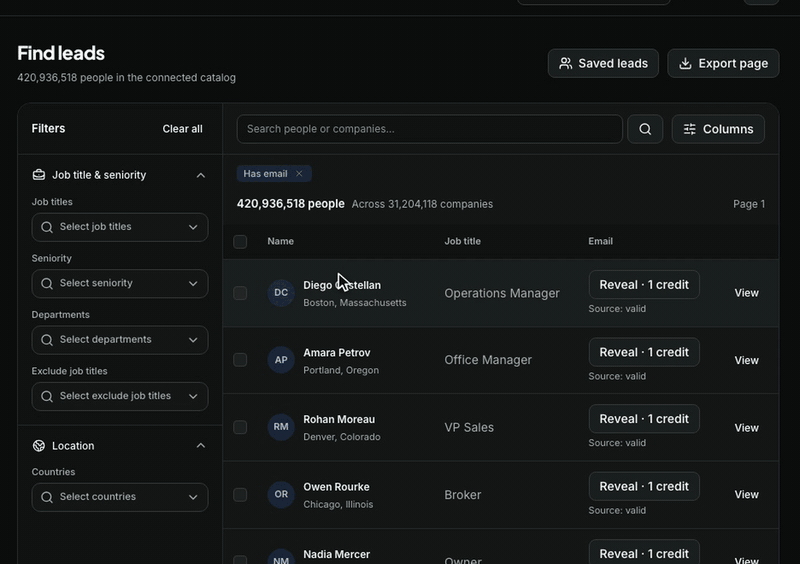The width and height of the screenshot is (800, 564).
Task: Open the Saved leads list
Action: coord(603,63)
